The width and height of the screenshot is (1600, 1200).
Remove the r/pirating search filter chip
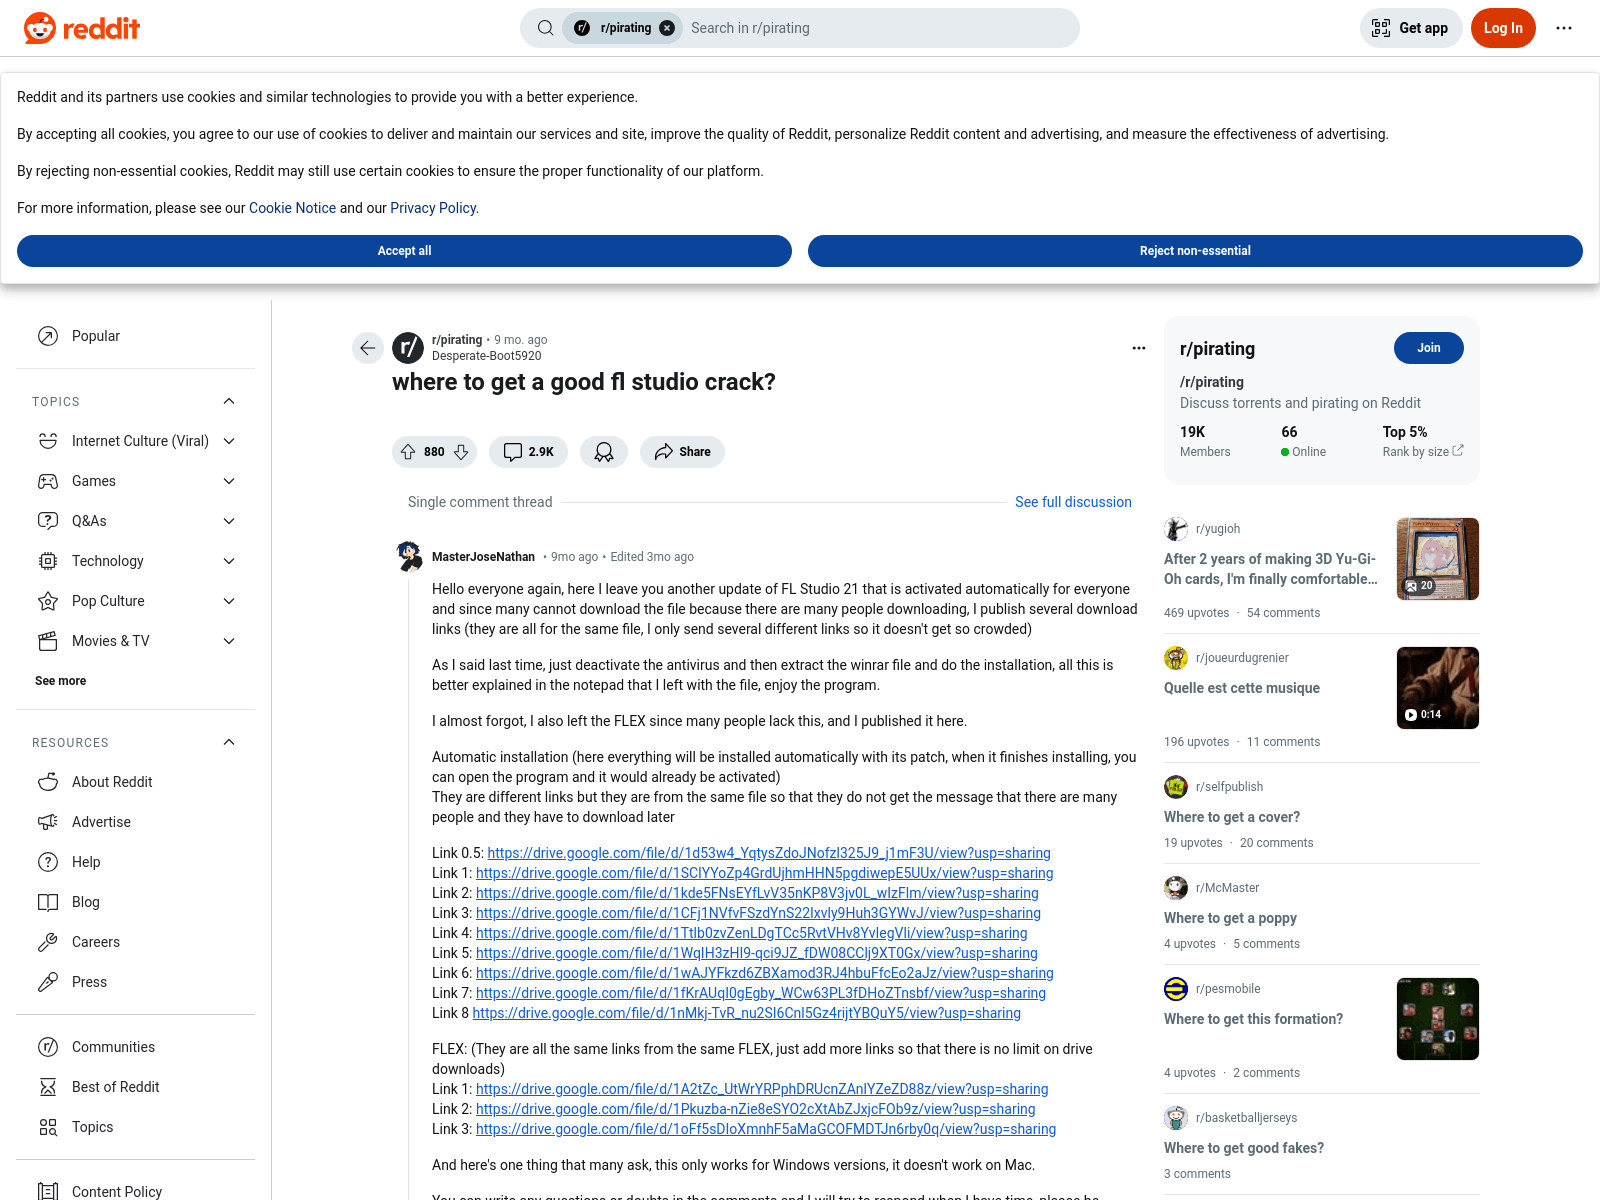(667, 28)
